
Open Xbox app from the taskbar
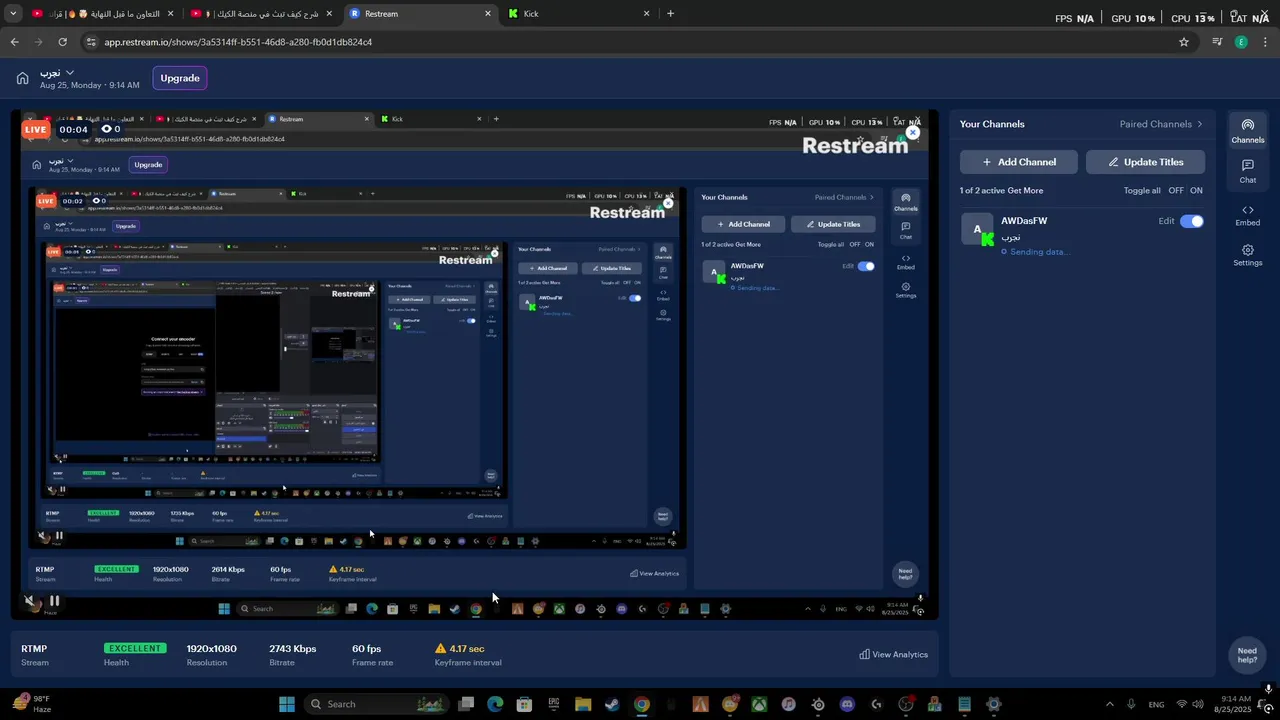tap(759, 704)
